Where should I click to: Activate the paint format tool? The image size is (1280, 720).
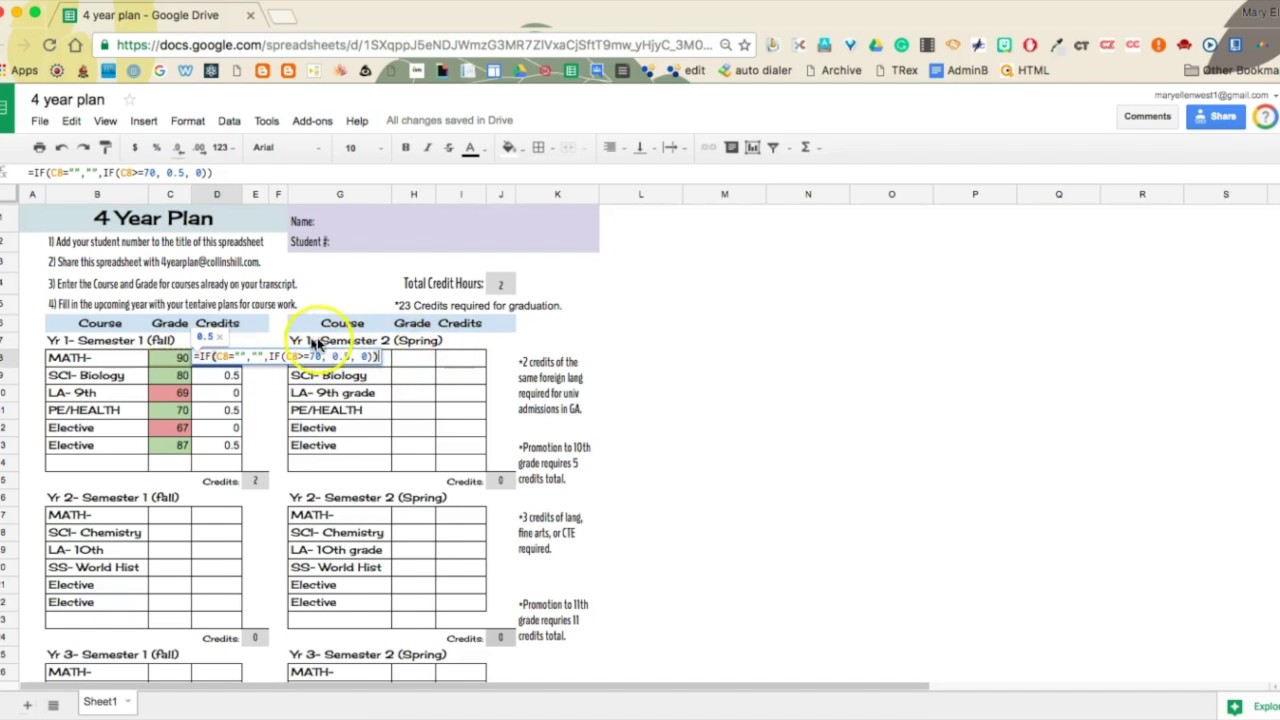click(x=105, y=148)
